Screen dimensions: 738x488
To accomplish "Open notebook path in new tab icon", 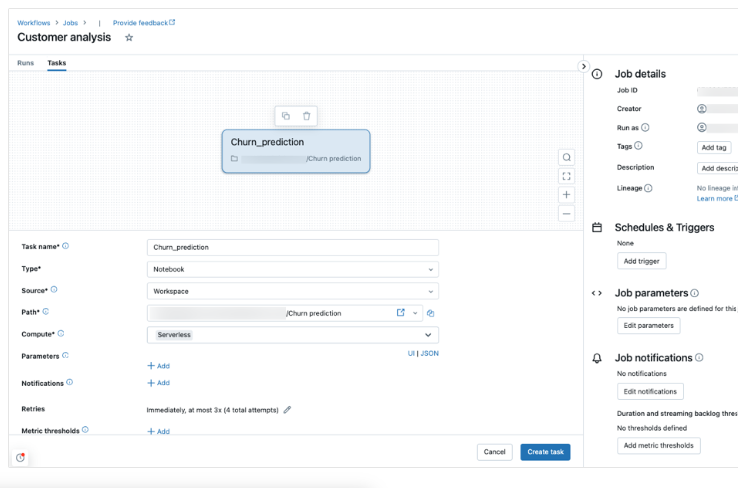I will (x=401, y=313).
